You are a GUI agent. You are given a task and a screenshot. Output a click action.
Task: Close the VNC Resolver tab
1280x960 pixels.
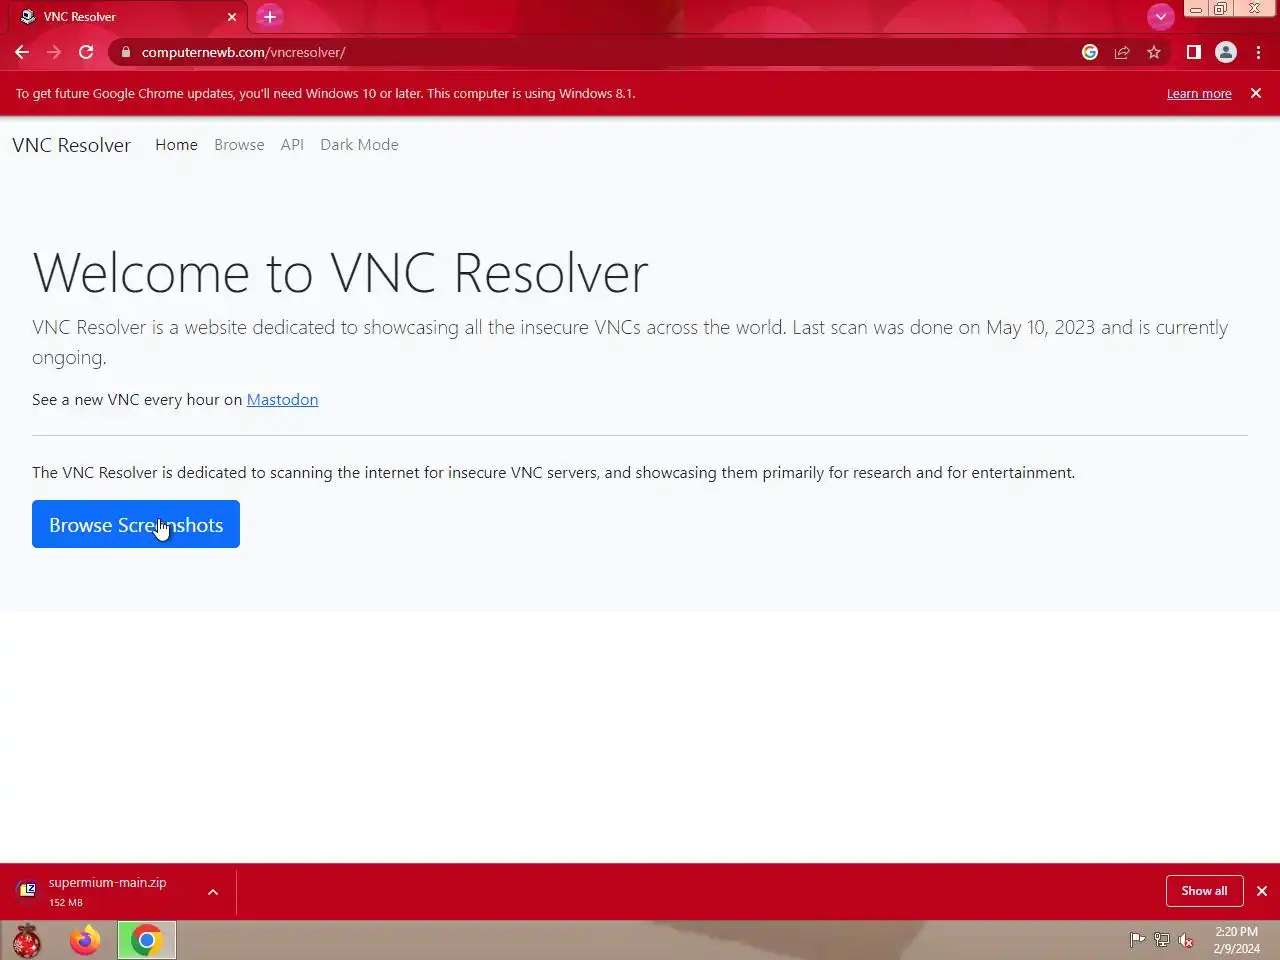coord(232,17)
